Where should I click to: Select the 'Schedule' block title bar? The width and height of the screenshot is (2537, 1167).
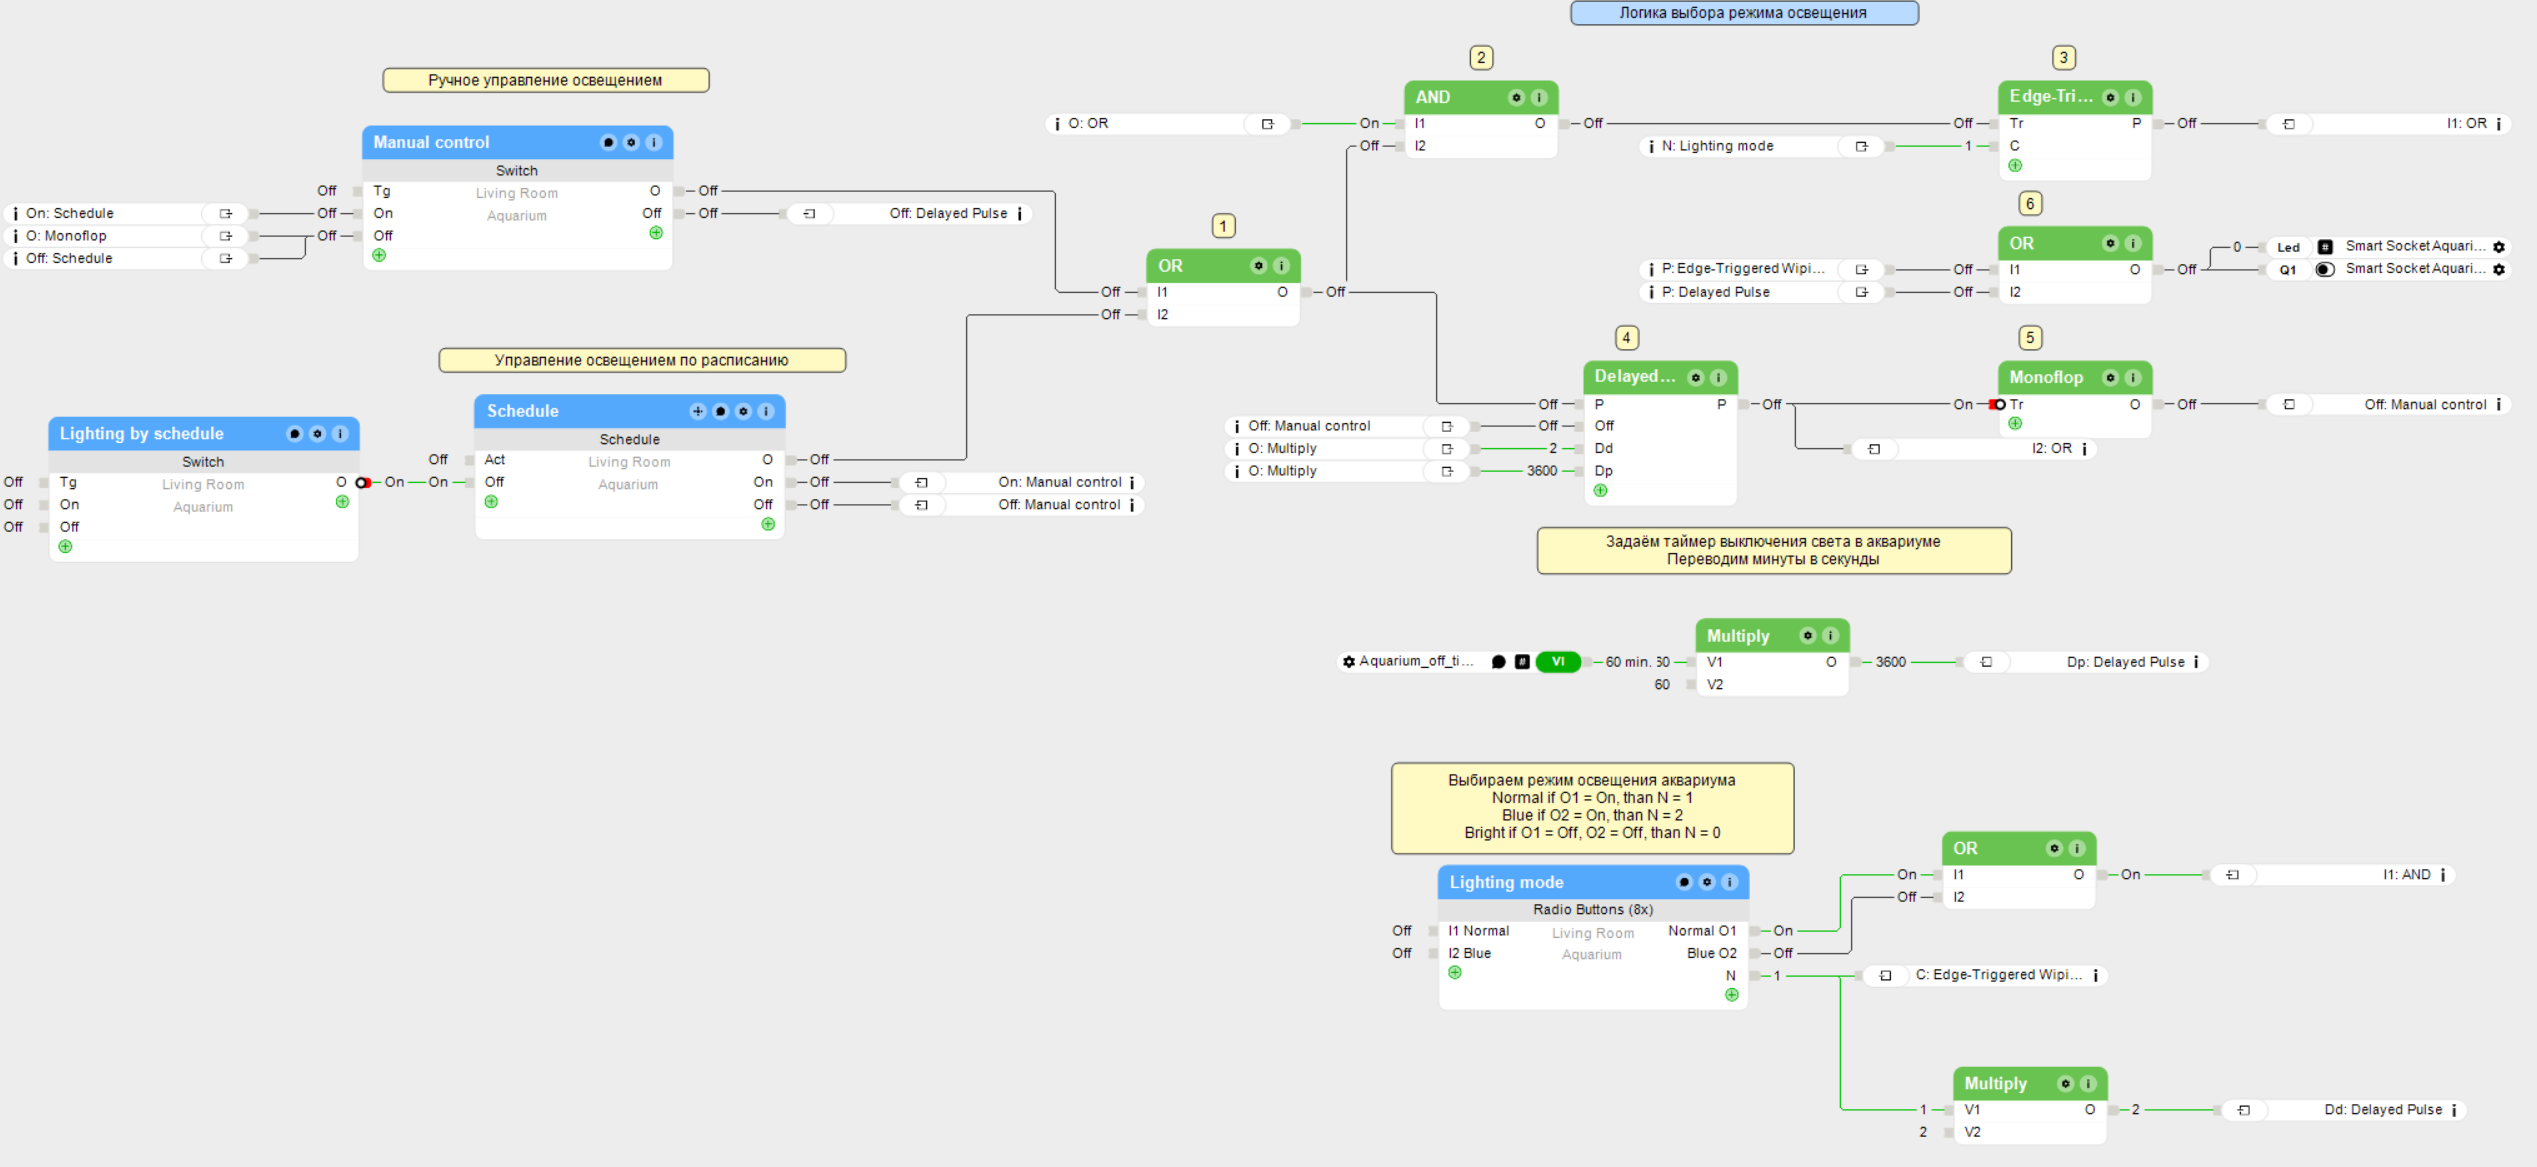pyautogui.click(x=630, y=411)
